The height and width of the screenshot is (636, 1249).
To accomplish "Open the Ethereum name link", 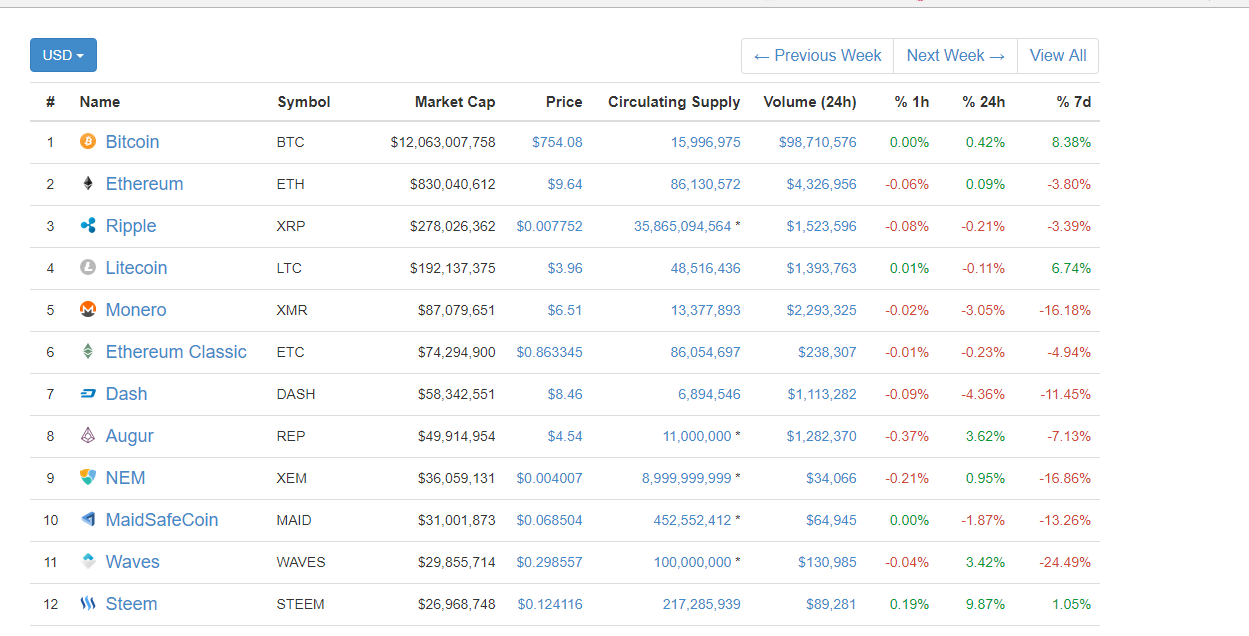I will [145, 184].
